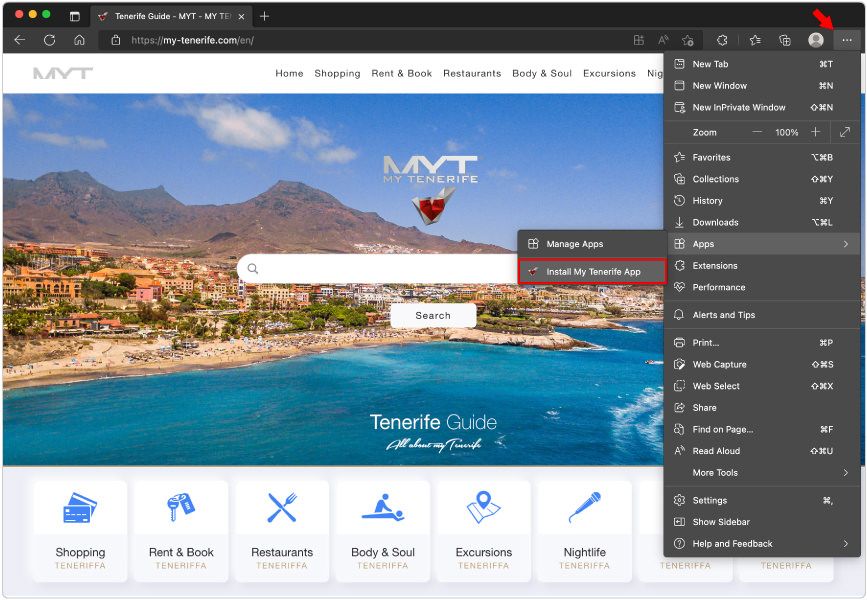867x600 pixels.
Task: Select the Restaurants crossed utensils icon
Action: pos(282,506)
